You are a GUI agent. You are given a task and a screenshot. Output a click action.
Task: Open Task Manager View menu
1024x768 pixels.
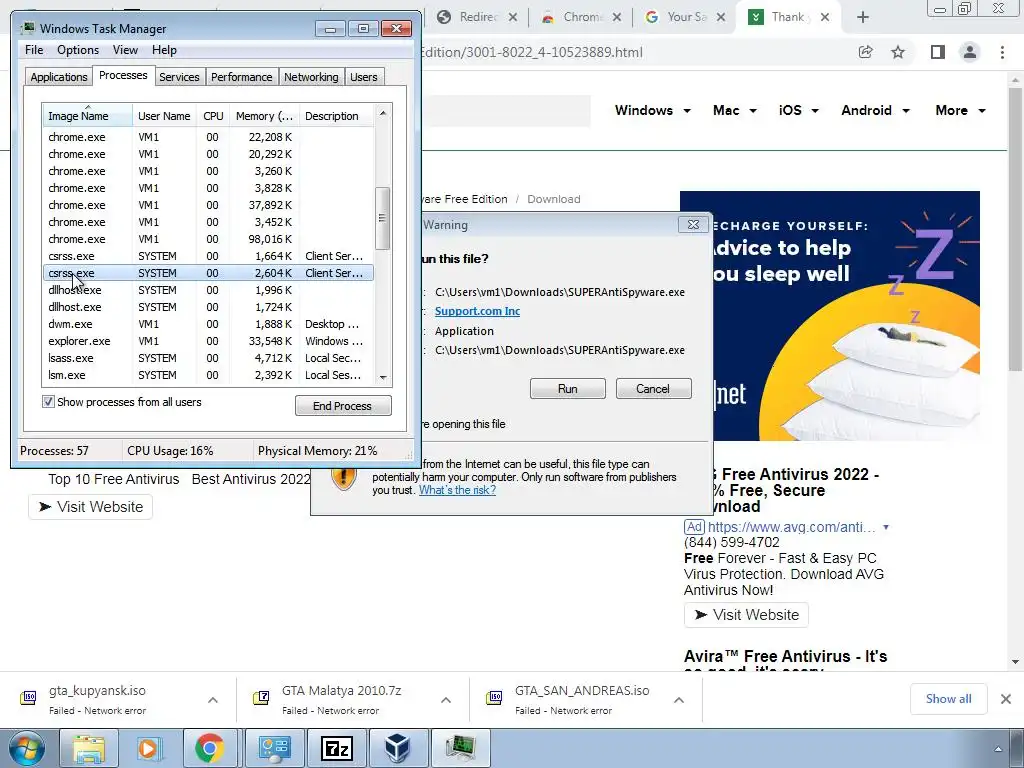(125, 50)
